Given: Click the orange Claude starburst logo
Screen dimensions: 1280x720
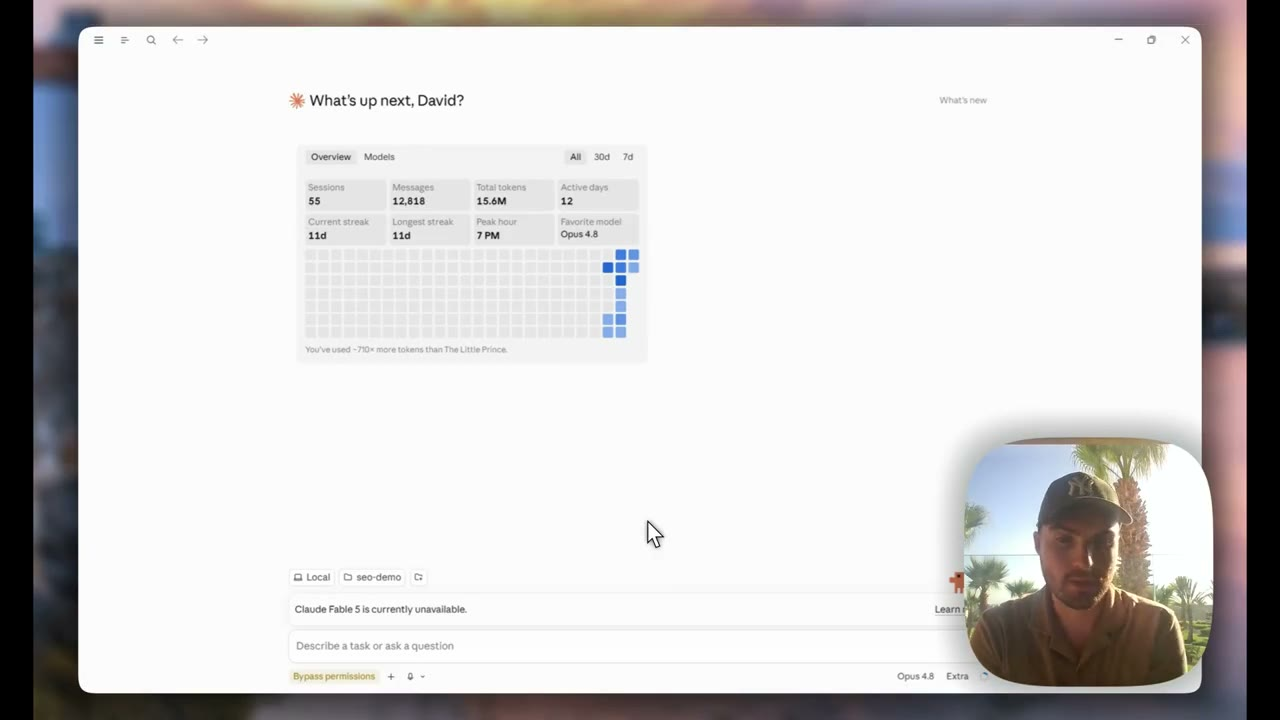Looking at the screenshot, I should (297, 100).
